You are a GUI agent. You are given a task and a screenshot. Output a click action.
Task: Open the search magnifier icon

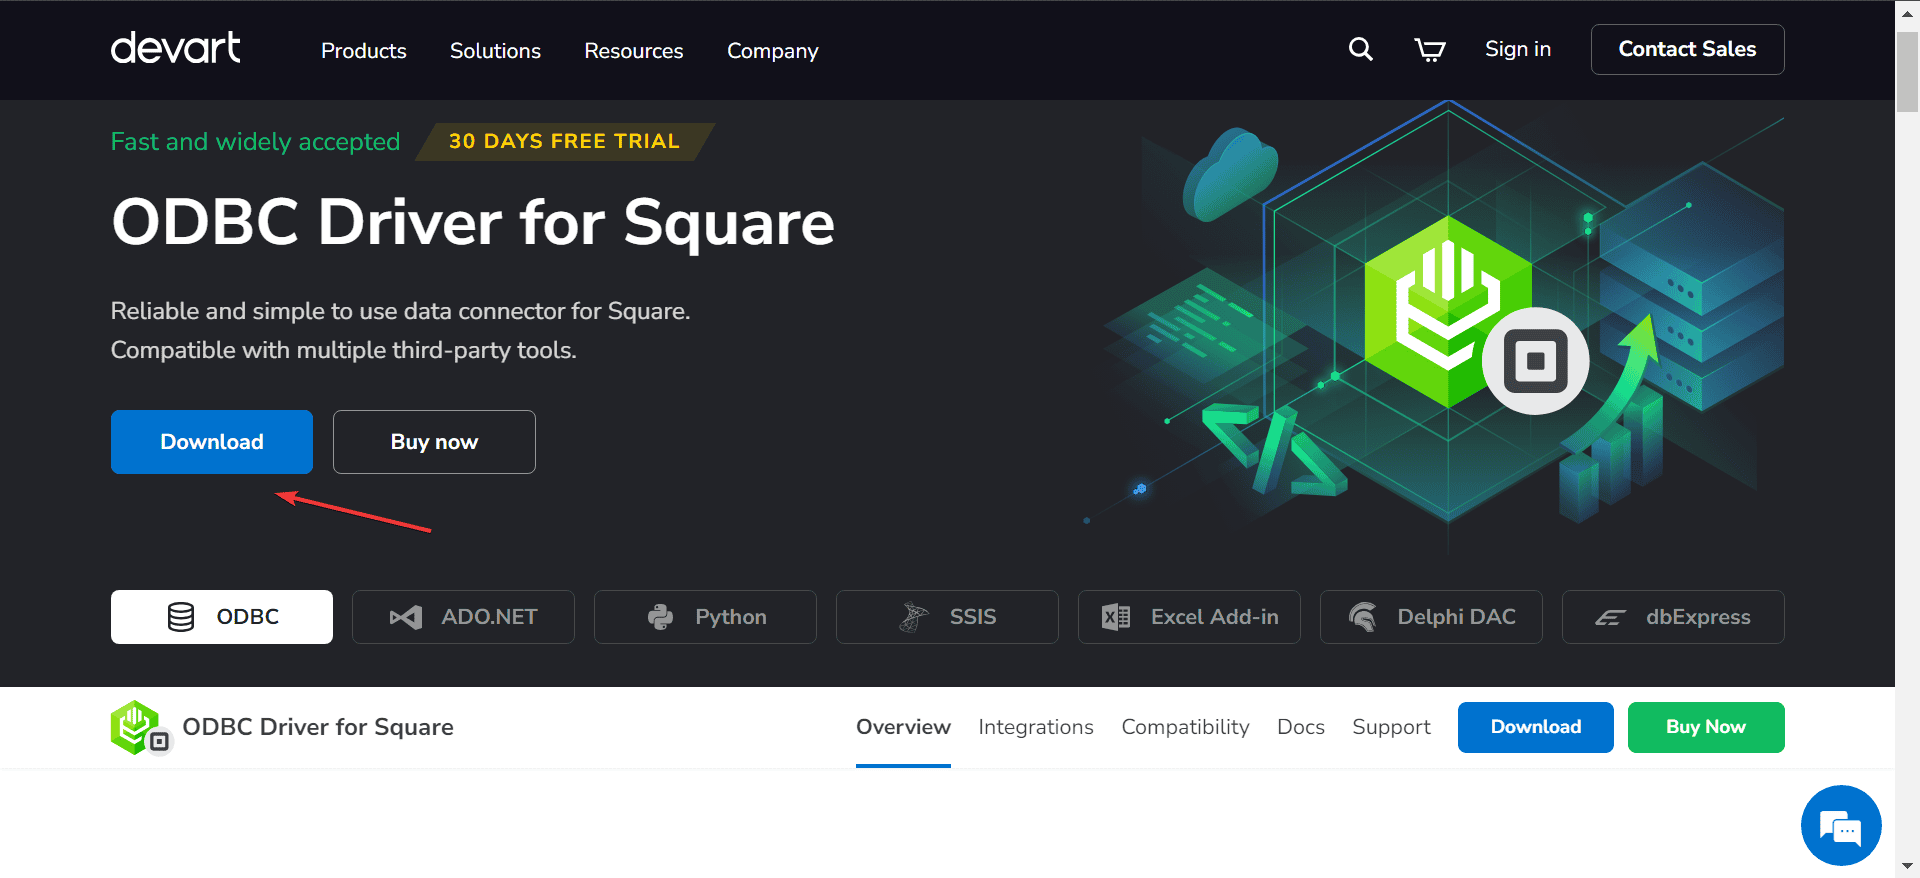coord(1360,49)
